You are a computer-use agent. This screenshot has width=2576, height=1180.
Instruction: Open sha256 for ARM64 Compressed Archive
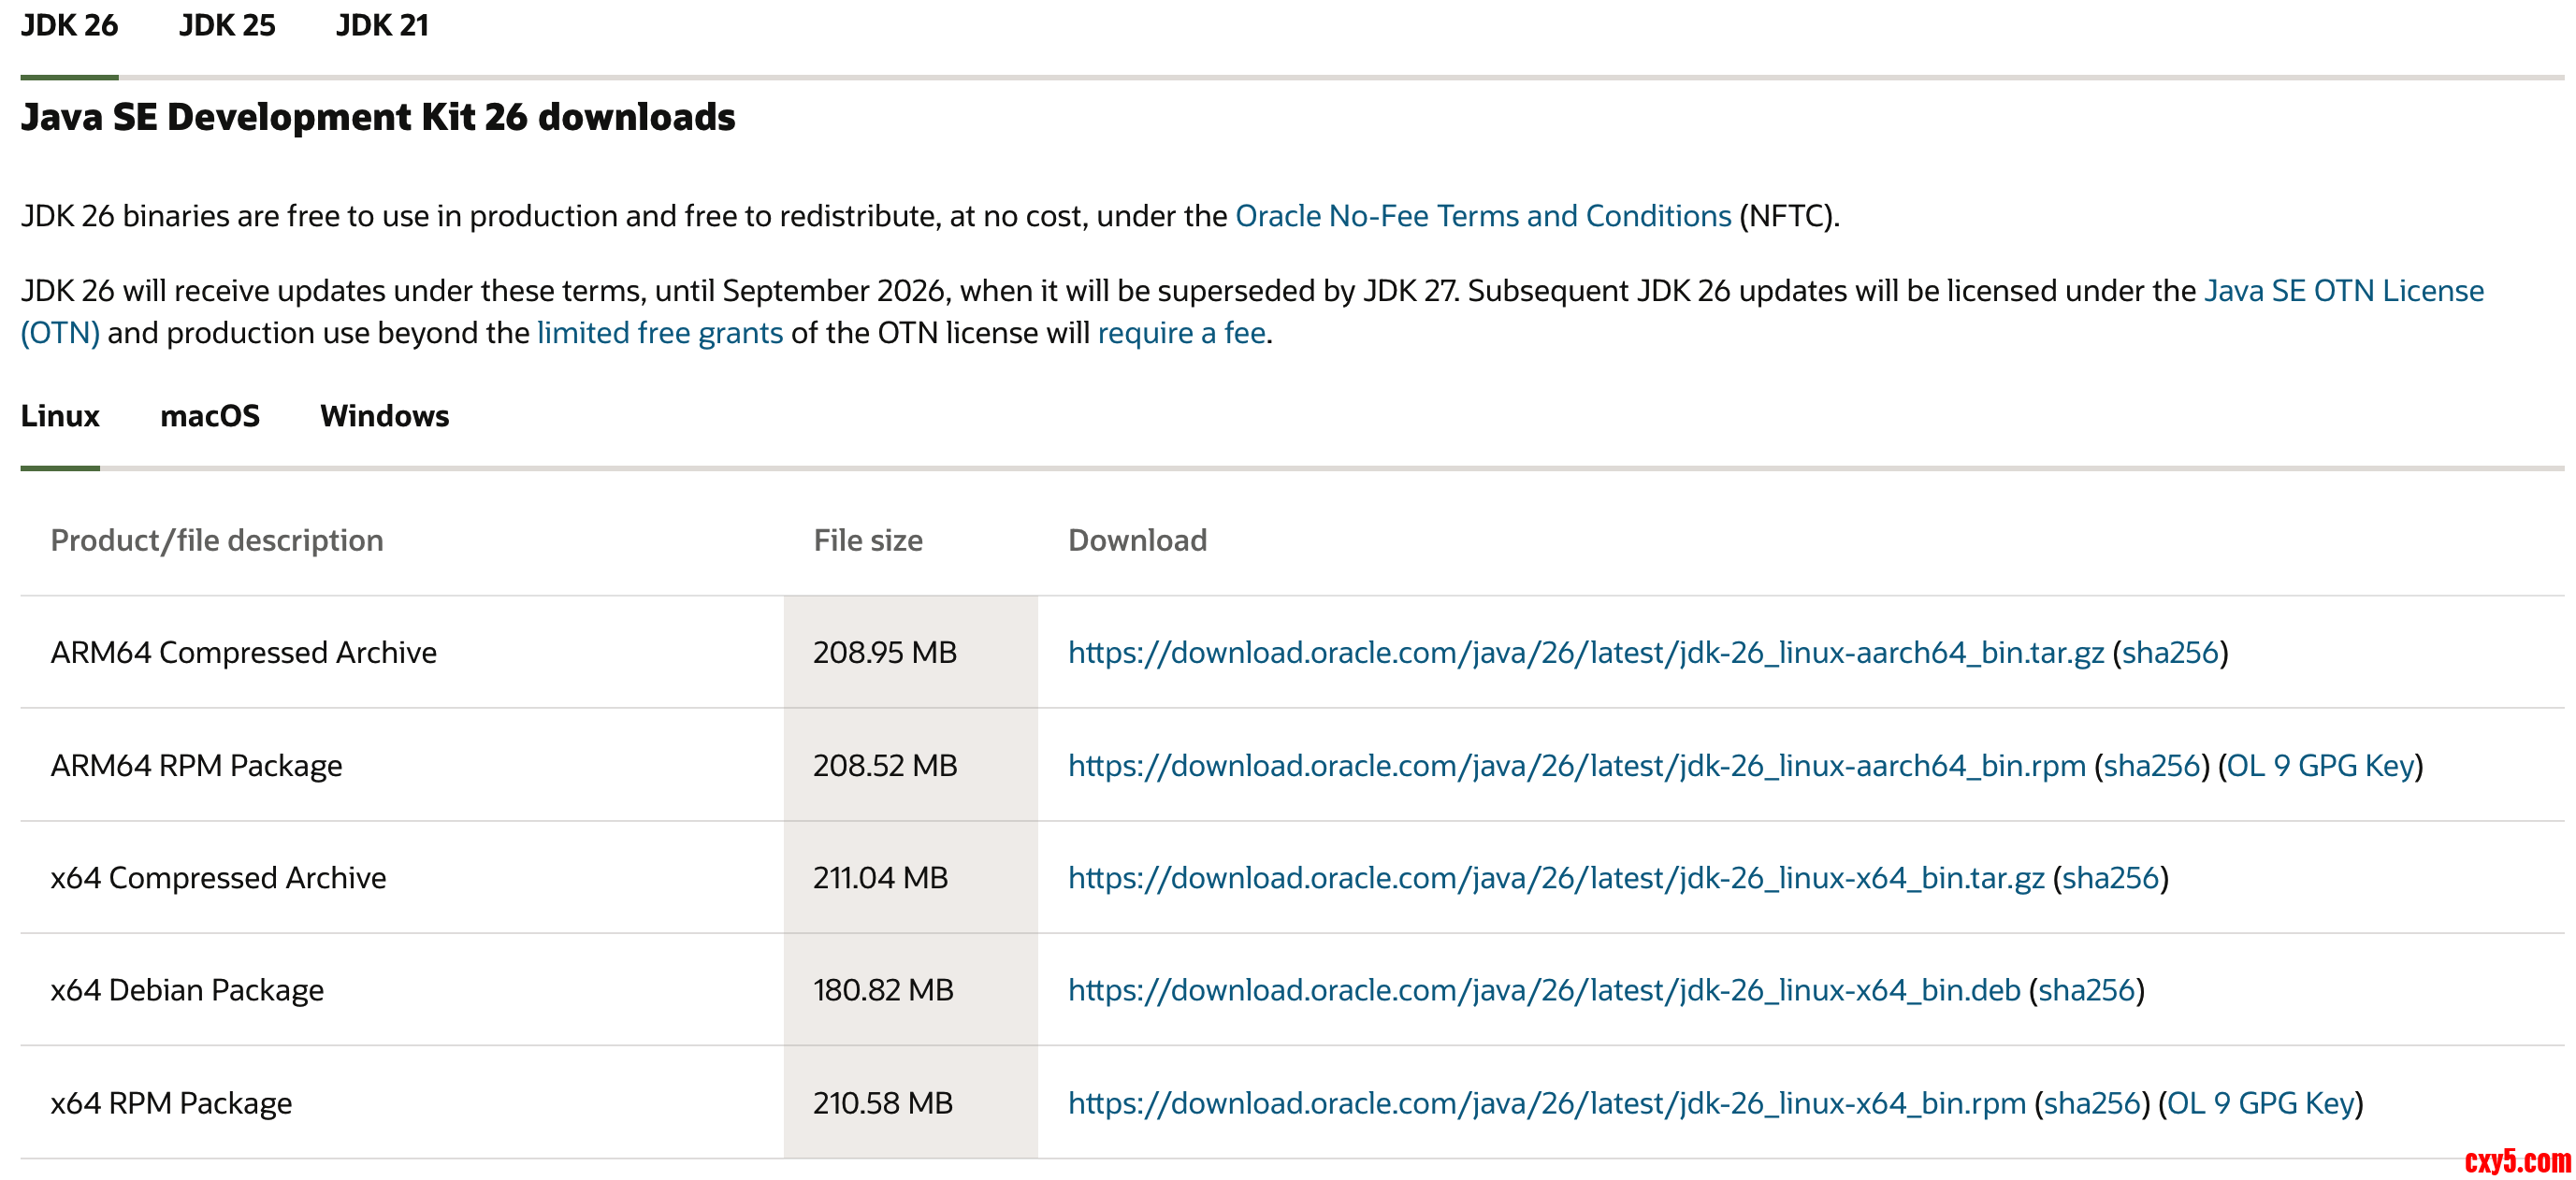(x=2170, y=653)
